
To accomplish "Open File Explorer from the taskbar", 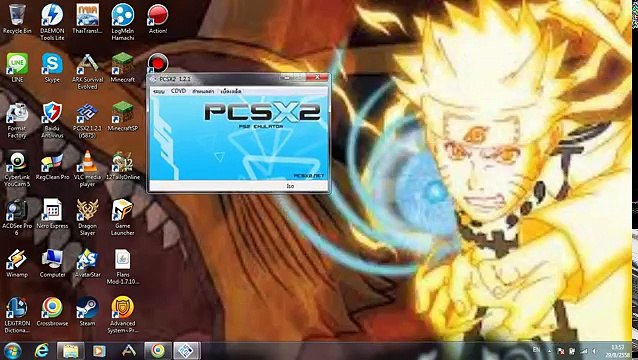I will (x=70, y=351).
